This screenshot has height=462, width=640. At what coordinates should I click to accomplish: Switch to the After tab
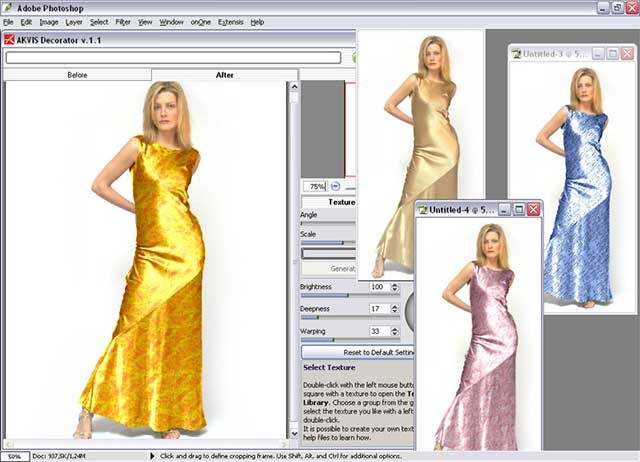[x=225, y=75]
